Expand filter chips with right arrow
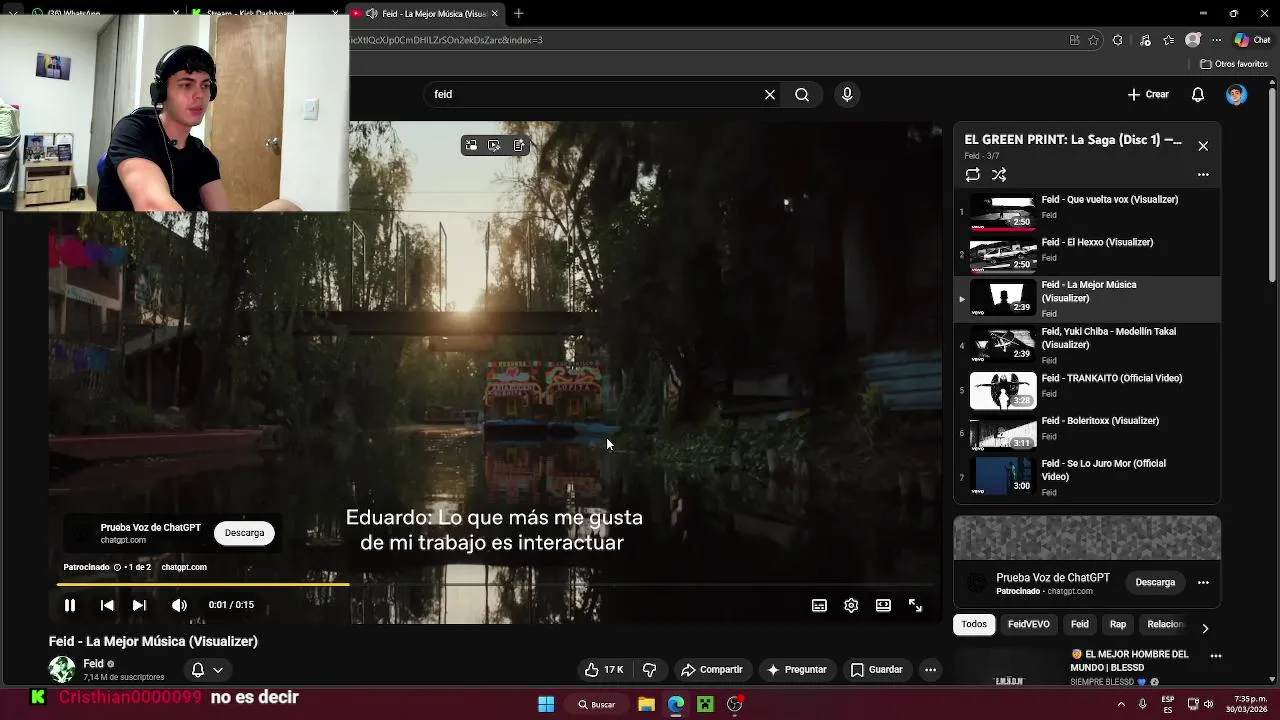The image size is (1280, 720). click(x=1205, y=628)
